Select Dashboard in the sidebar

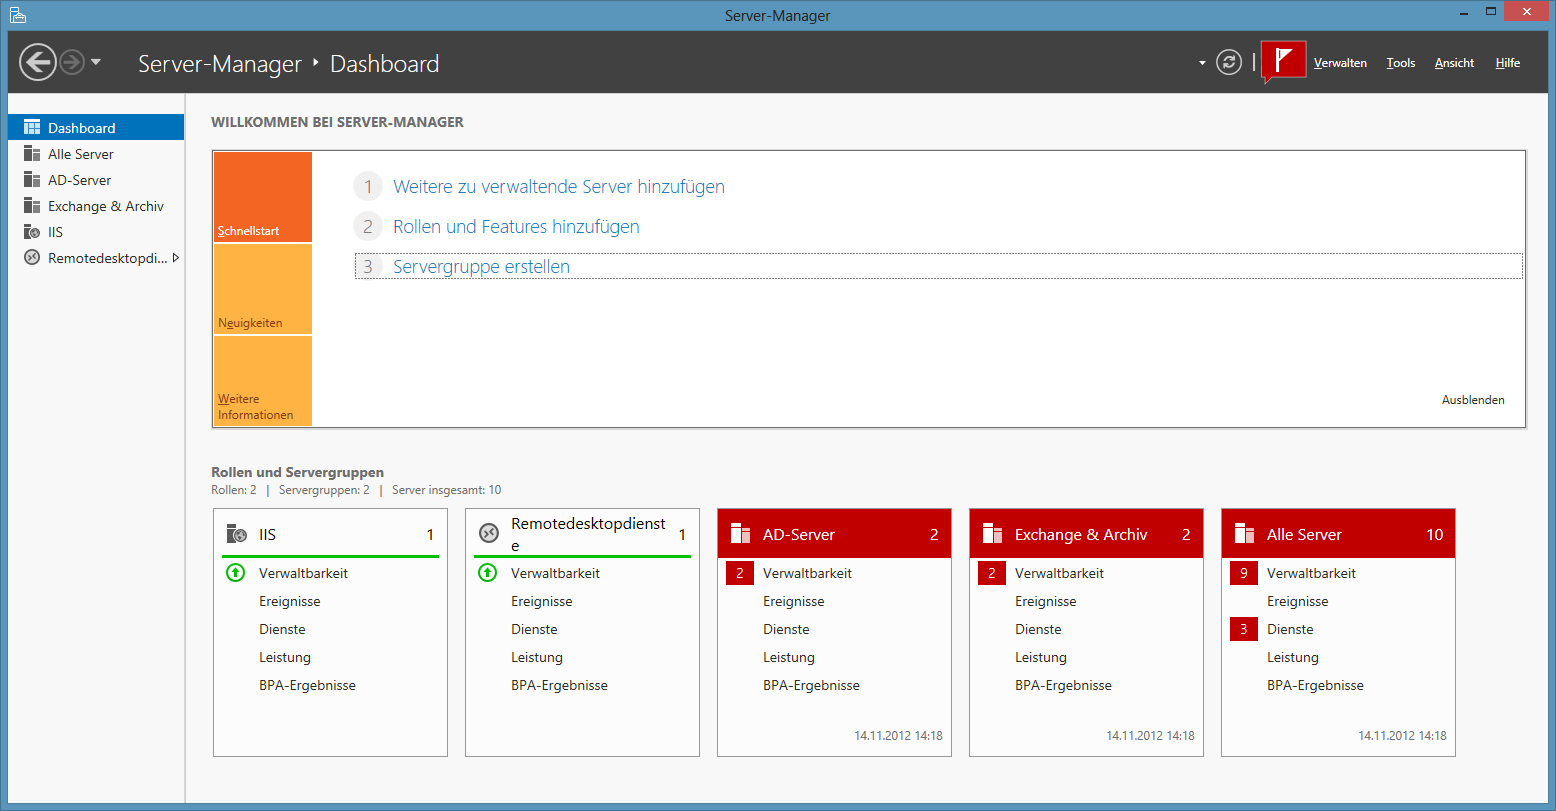96,128
